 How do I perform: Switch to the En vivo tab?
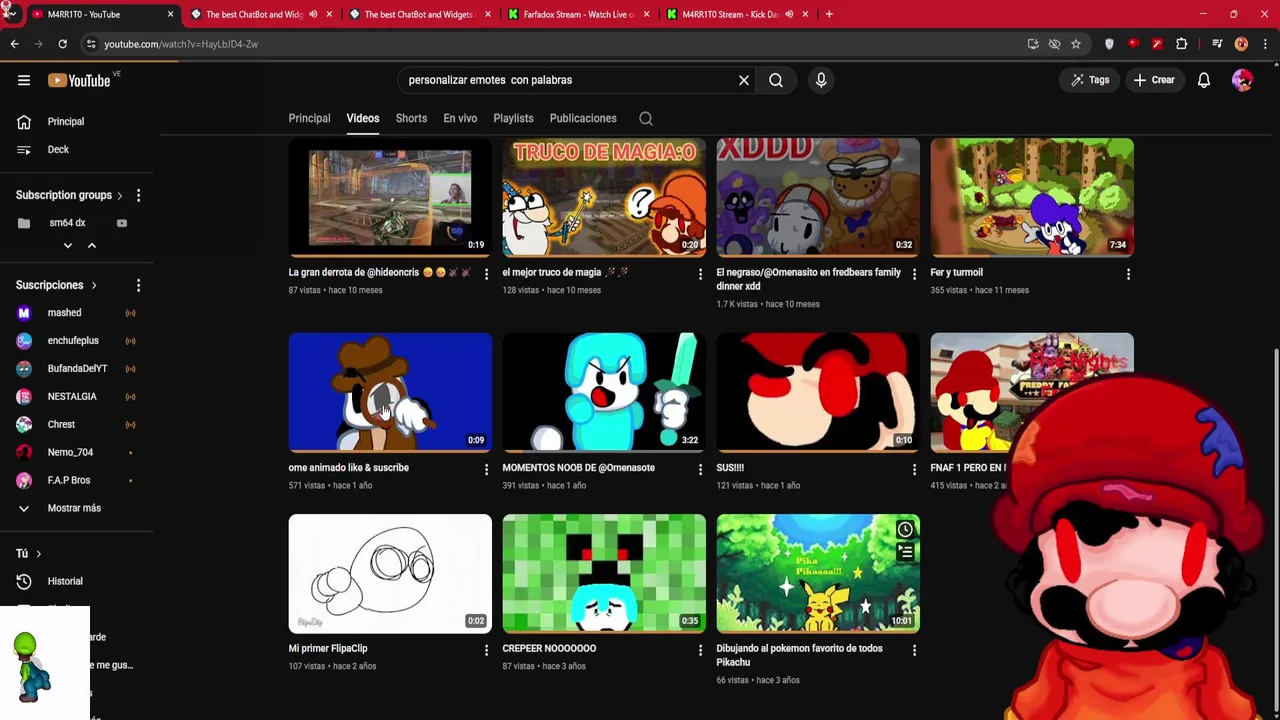coord(460,118)
